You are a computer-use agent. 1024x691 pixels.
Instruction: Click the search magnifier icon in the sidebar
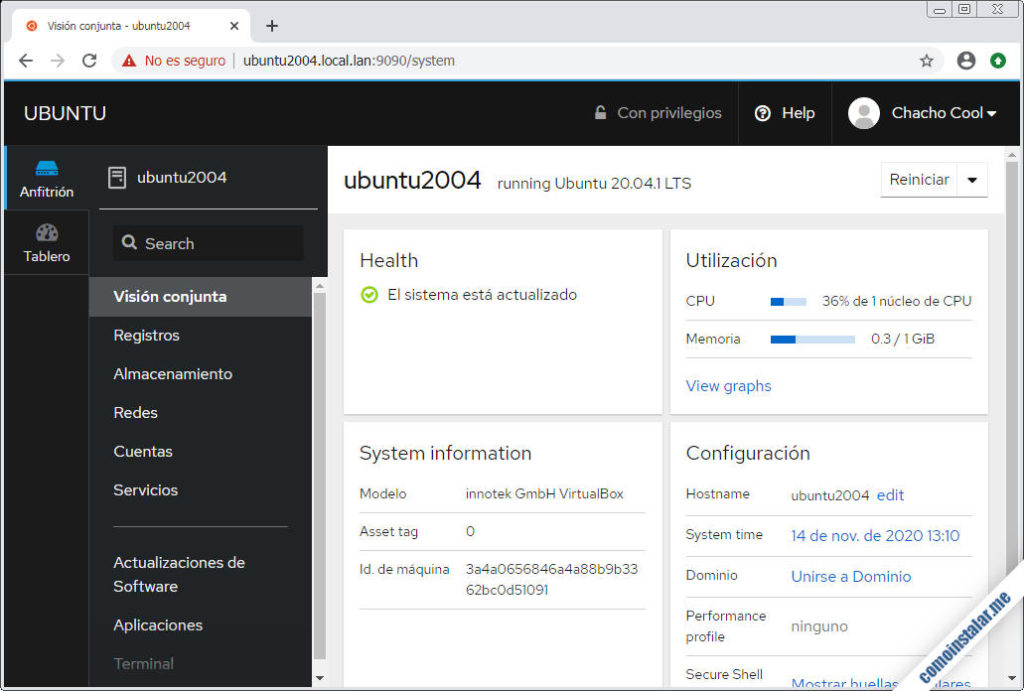click(x=130, y=243)
